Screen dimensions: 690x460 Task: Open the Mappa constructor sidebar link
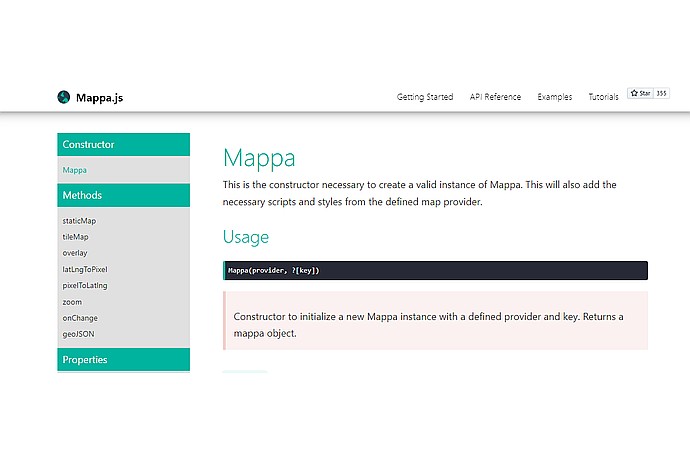(74, 170)
